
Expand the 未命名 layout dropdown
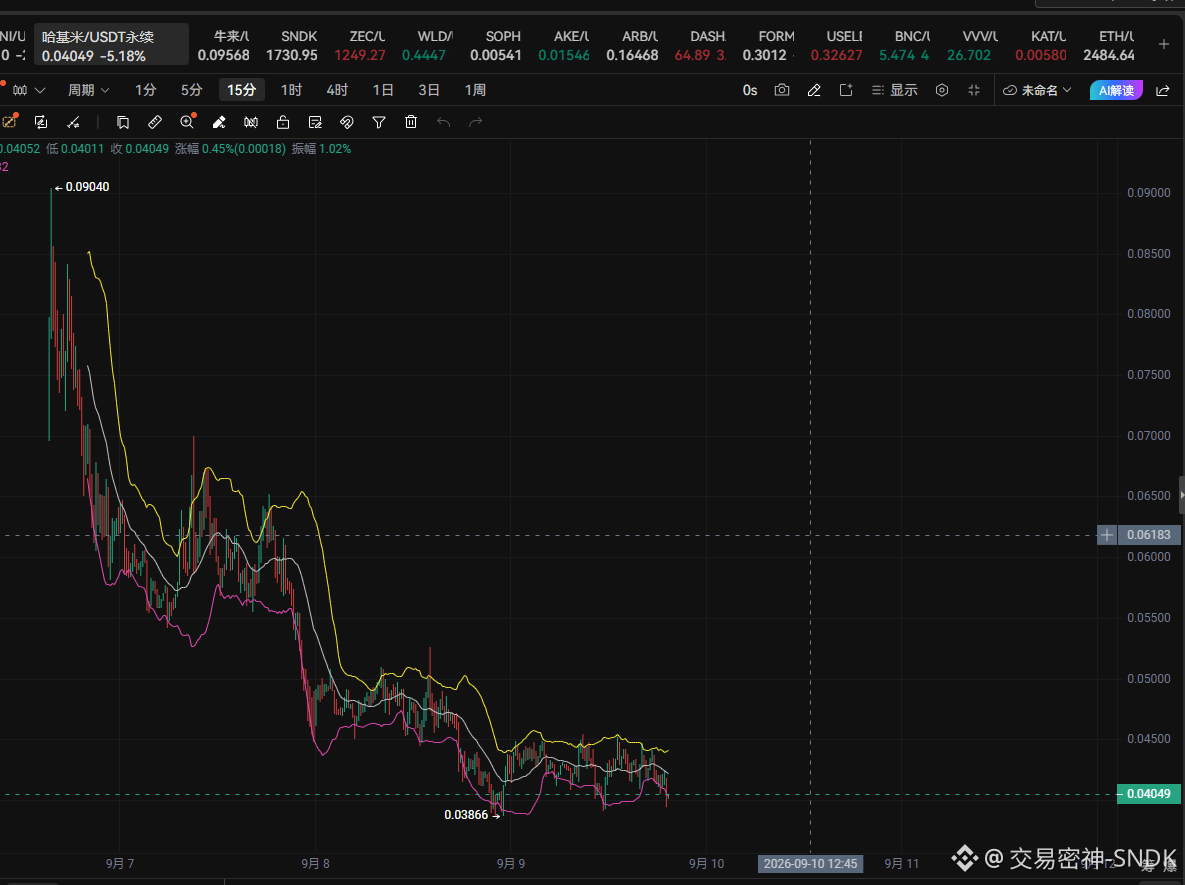pos(1037,91)
